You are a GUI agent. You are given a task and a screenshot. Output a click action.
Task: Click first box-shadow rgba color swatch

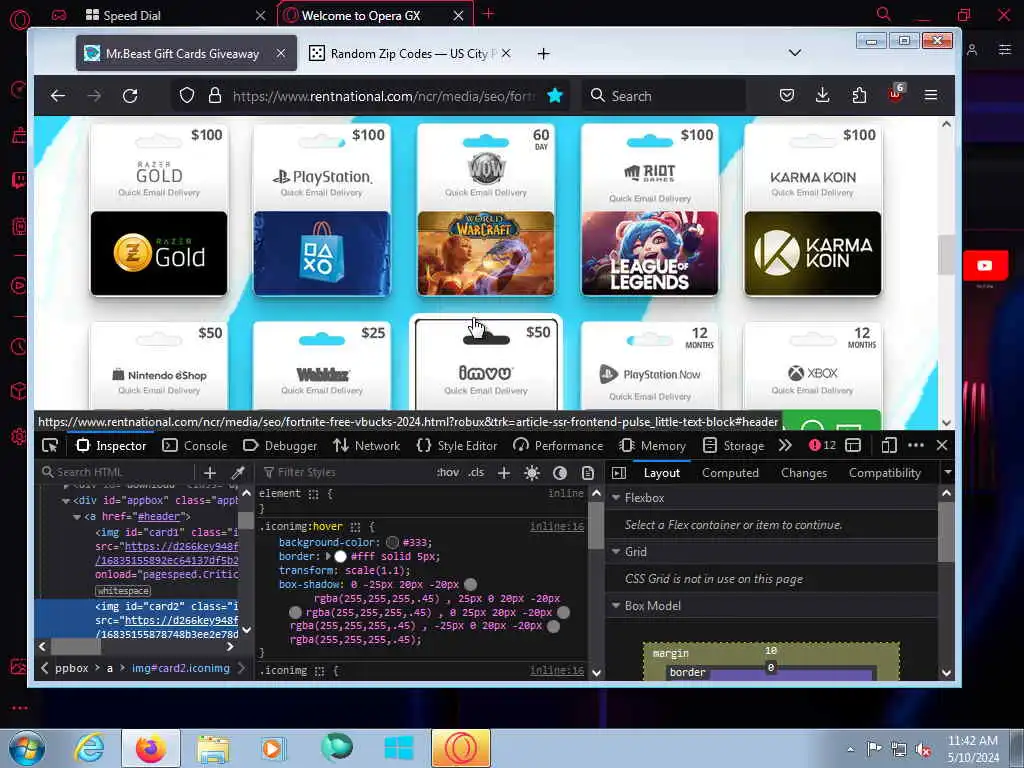pos(470,584)
